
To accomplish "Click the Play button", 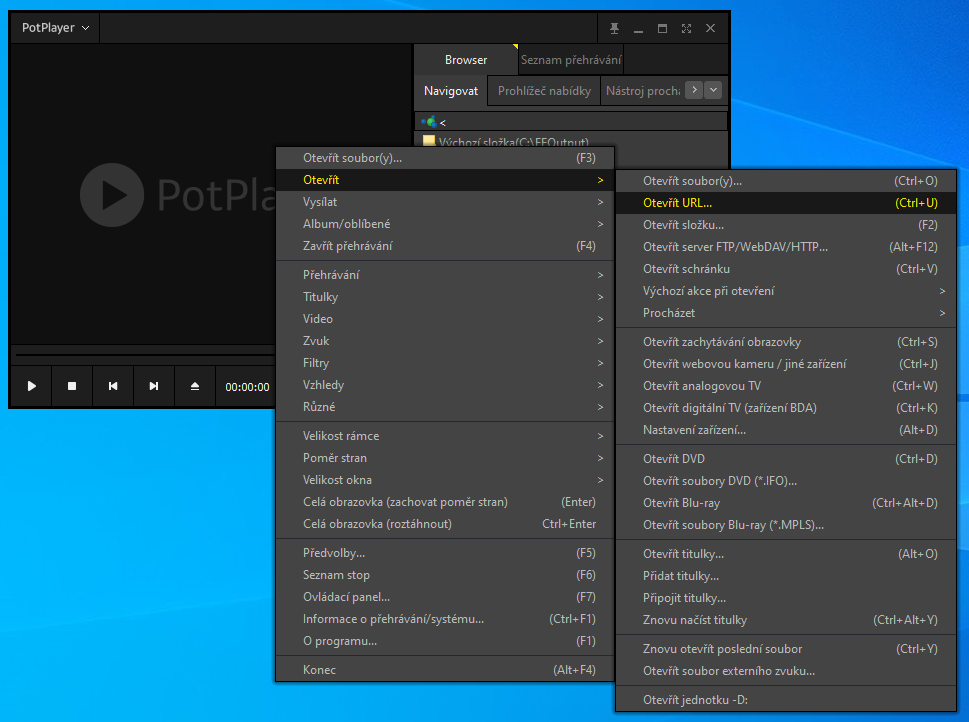I will pos(31,386).
